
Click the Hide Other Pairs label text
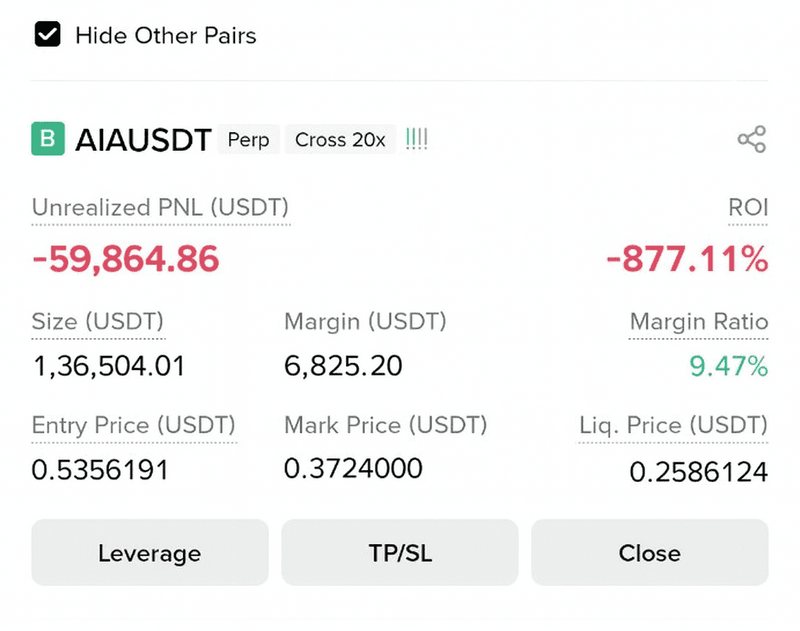pyautogui.click(x=166, y=36)
